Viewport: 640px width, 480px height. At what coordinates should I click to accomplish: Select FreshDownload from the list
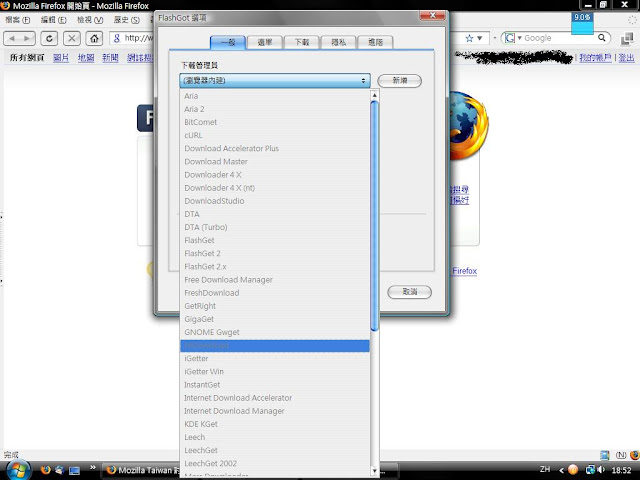click(x=275, y=293)
